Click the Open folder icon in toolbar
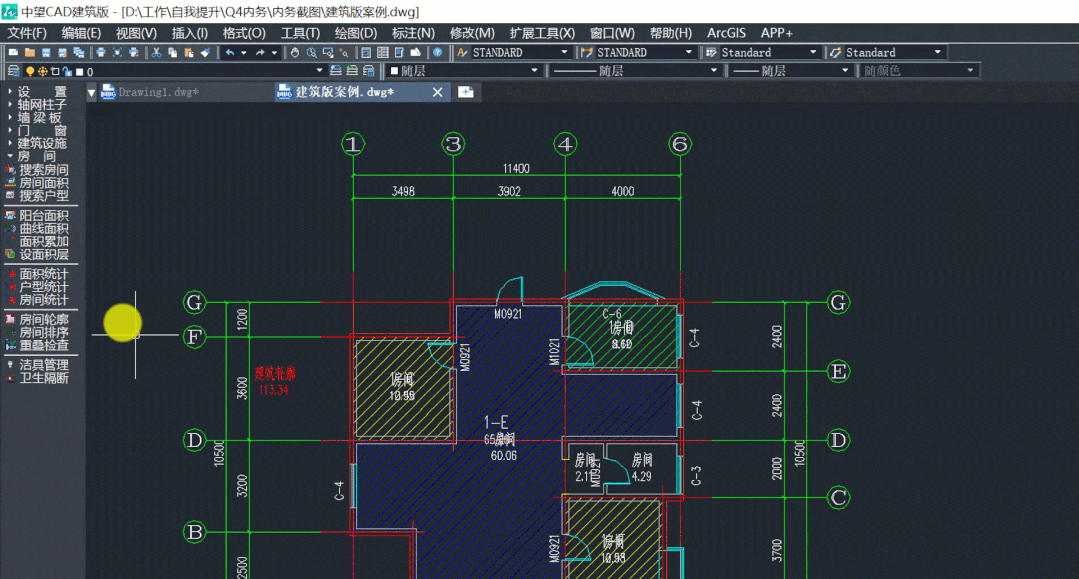This screenshot has width=1079, height=579. pos(30,52)
